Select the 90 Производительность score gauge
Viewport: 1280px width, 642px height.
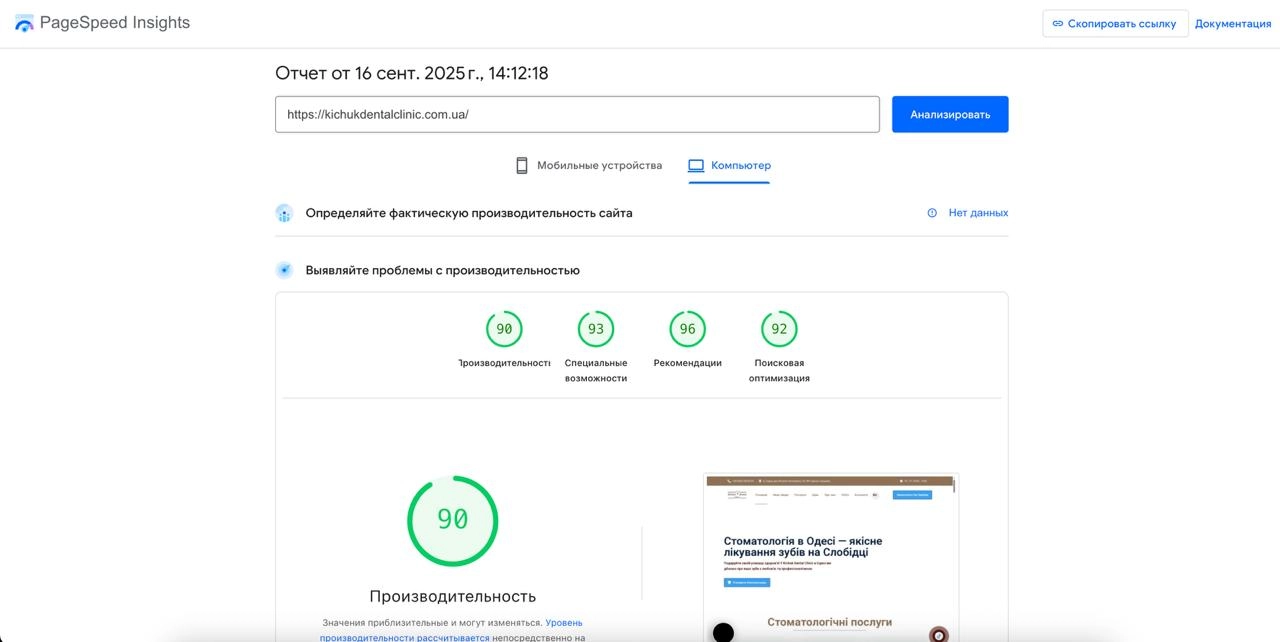tap(504, 329)
